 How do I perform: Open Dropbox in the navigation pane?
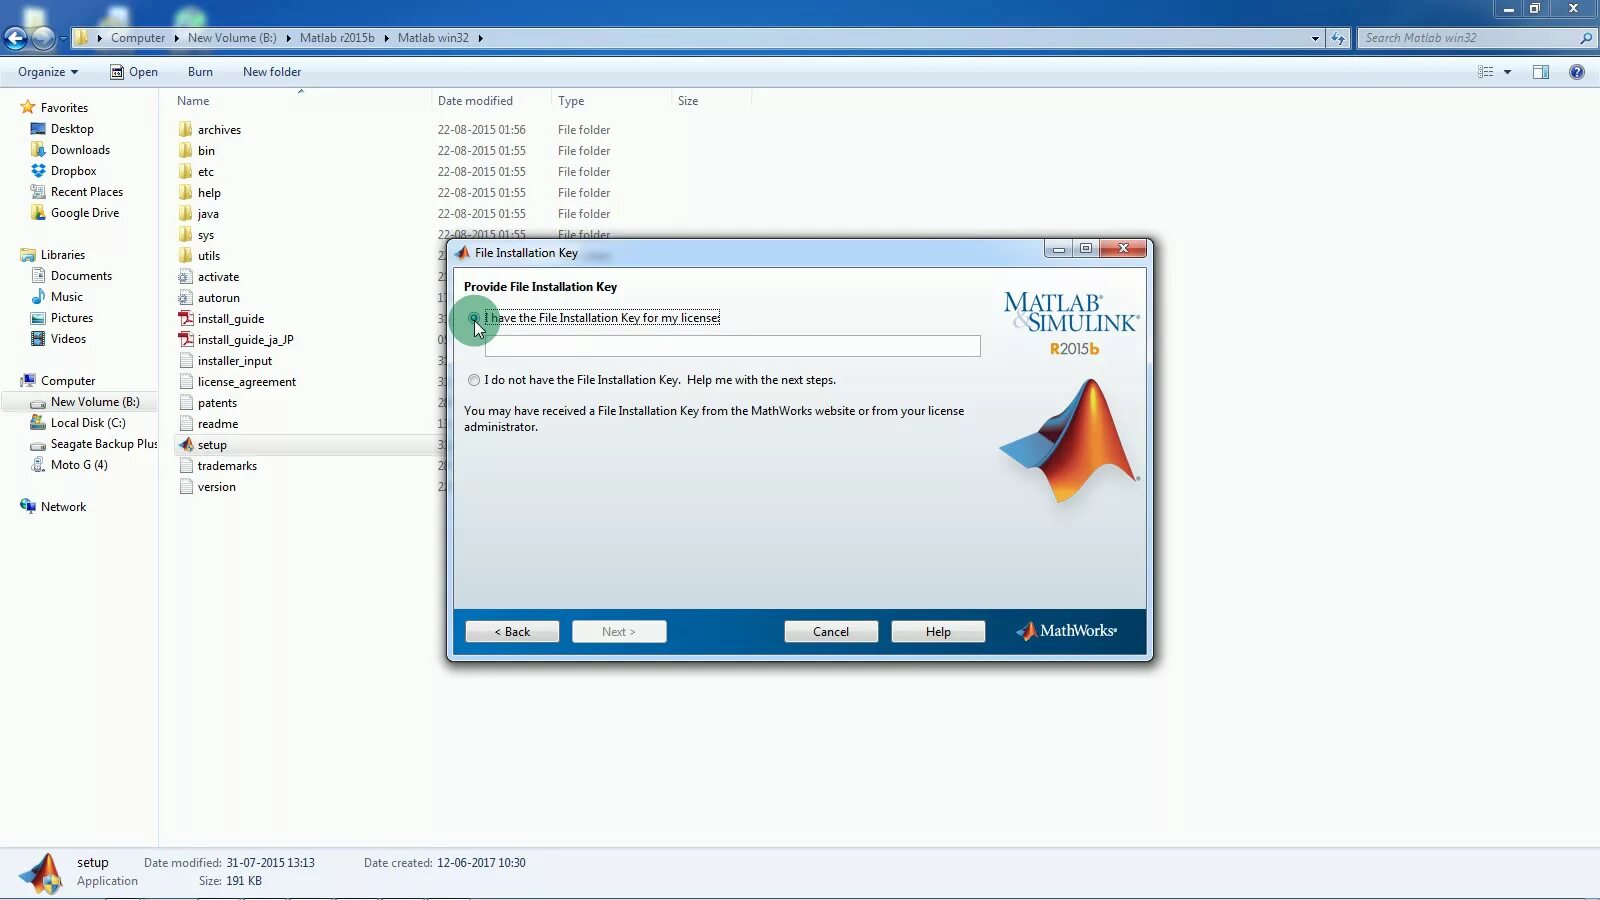(73, 171)
